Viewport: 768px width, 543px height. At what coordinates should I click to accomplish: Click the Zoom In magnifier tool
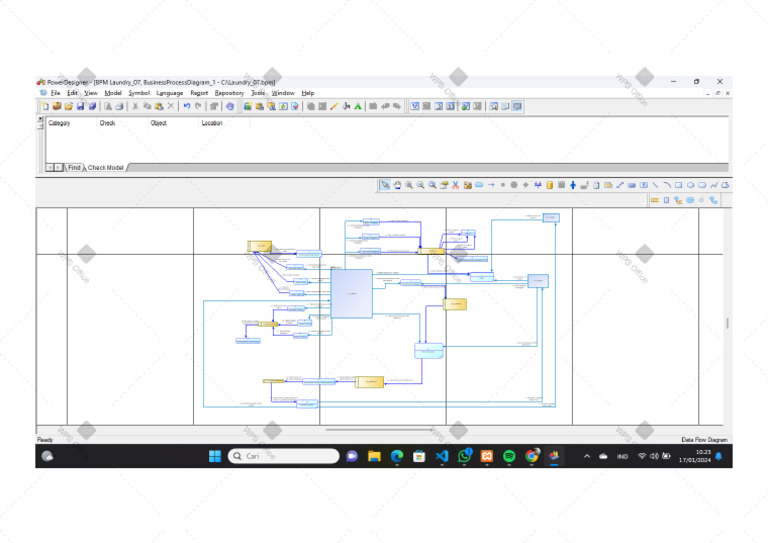coord(409,185)
